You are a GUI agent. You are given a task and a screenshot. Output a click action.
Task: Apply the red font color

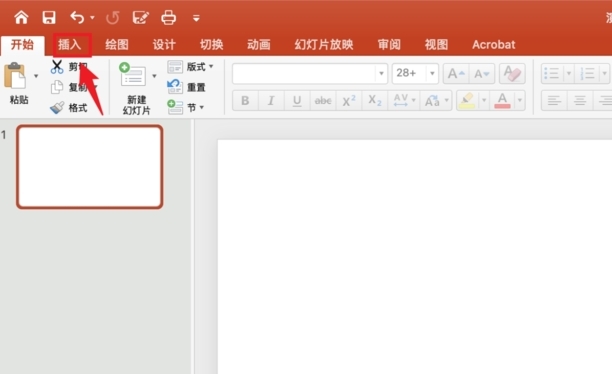pyautogui.click(x=502, y=101)
